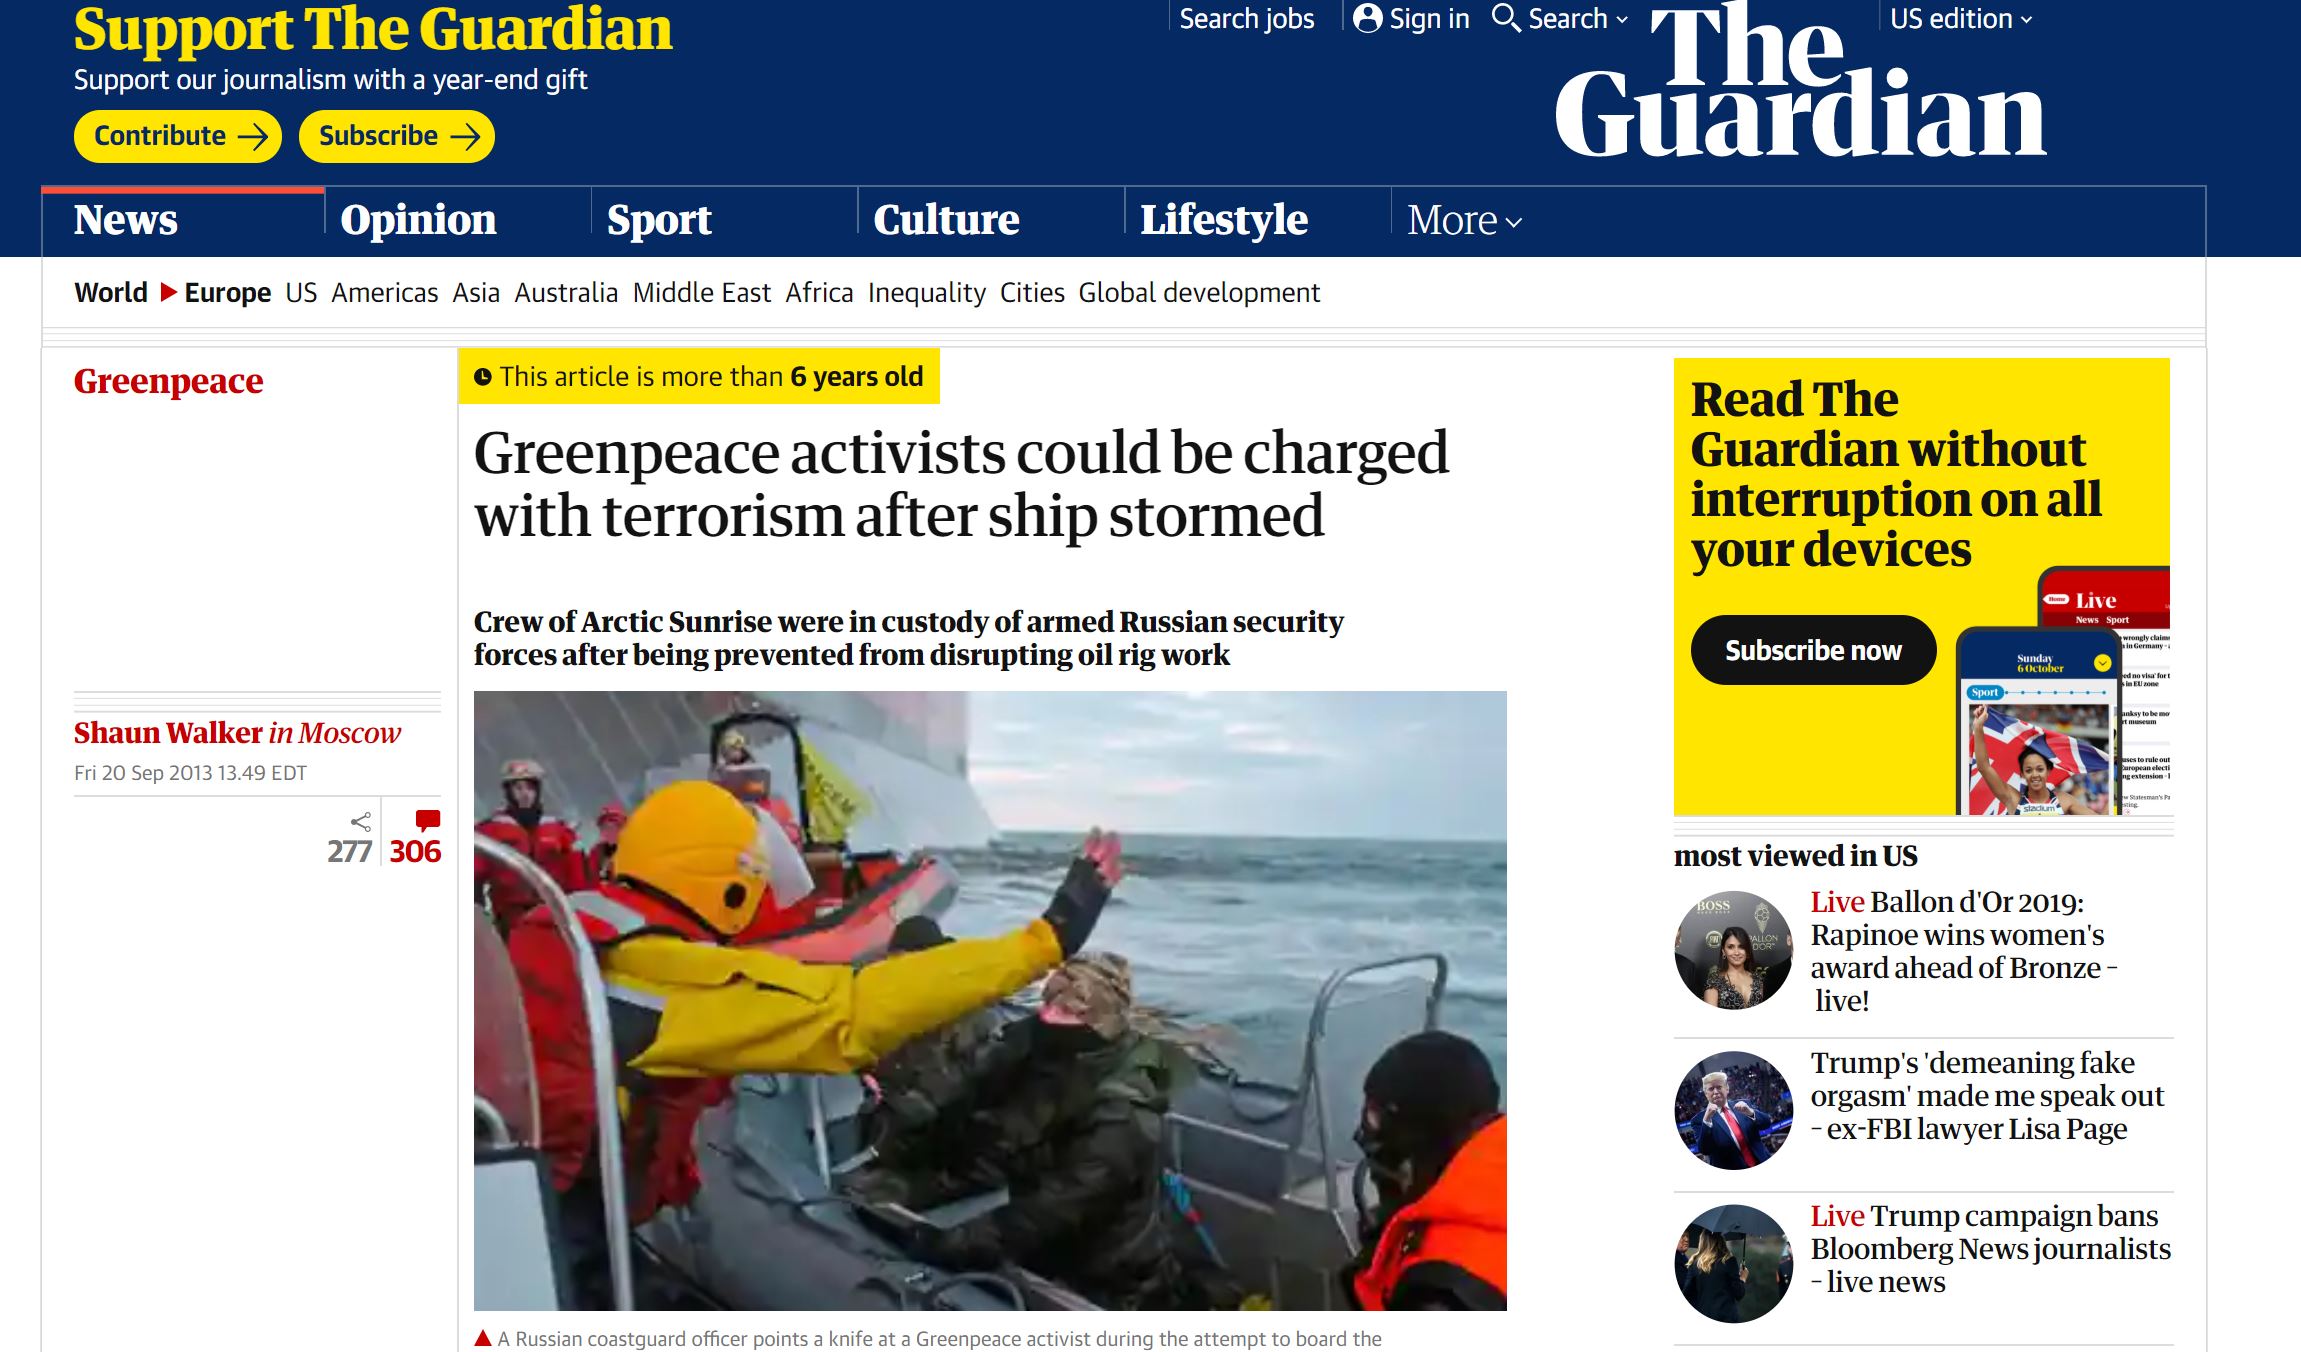Open the Opinion section tab
Viewport: 2301px width, 1352px height.
[418, 220]
